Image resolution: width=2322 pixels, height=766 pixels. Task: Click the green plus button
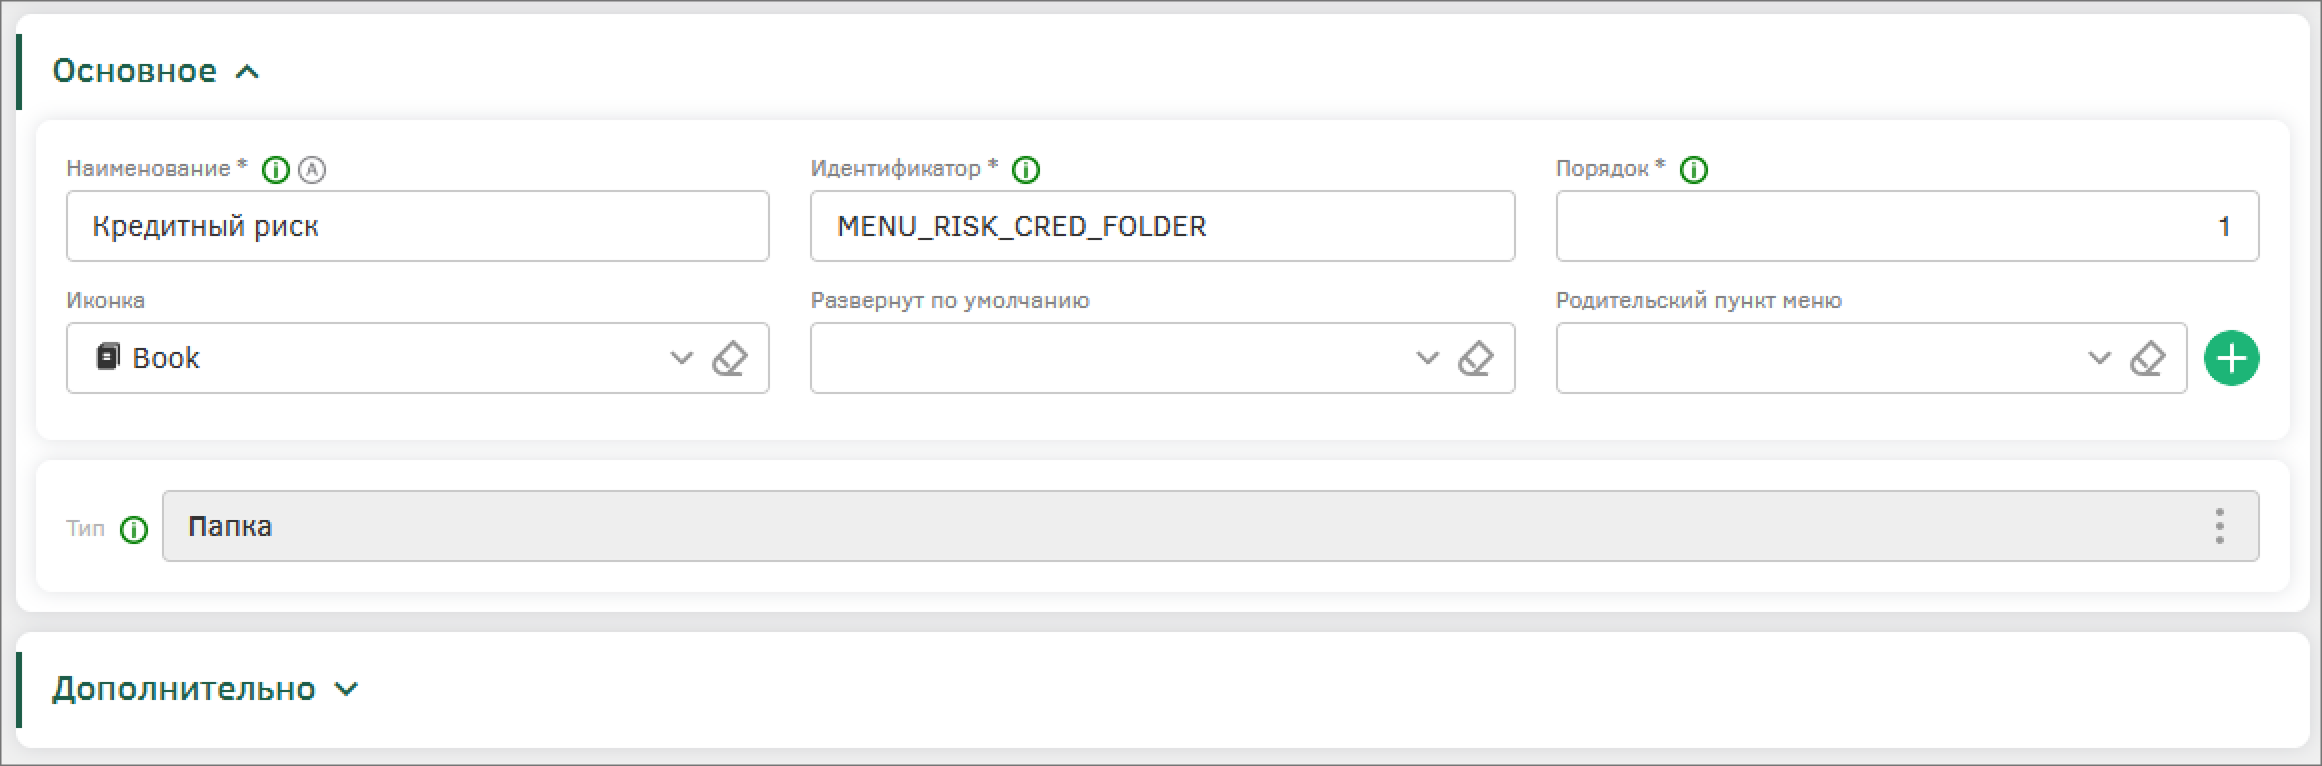click(x=2232, y=358)
